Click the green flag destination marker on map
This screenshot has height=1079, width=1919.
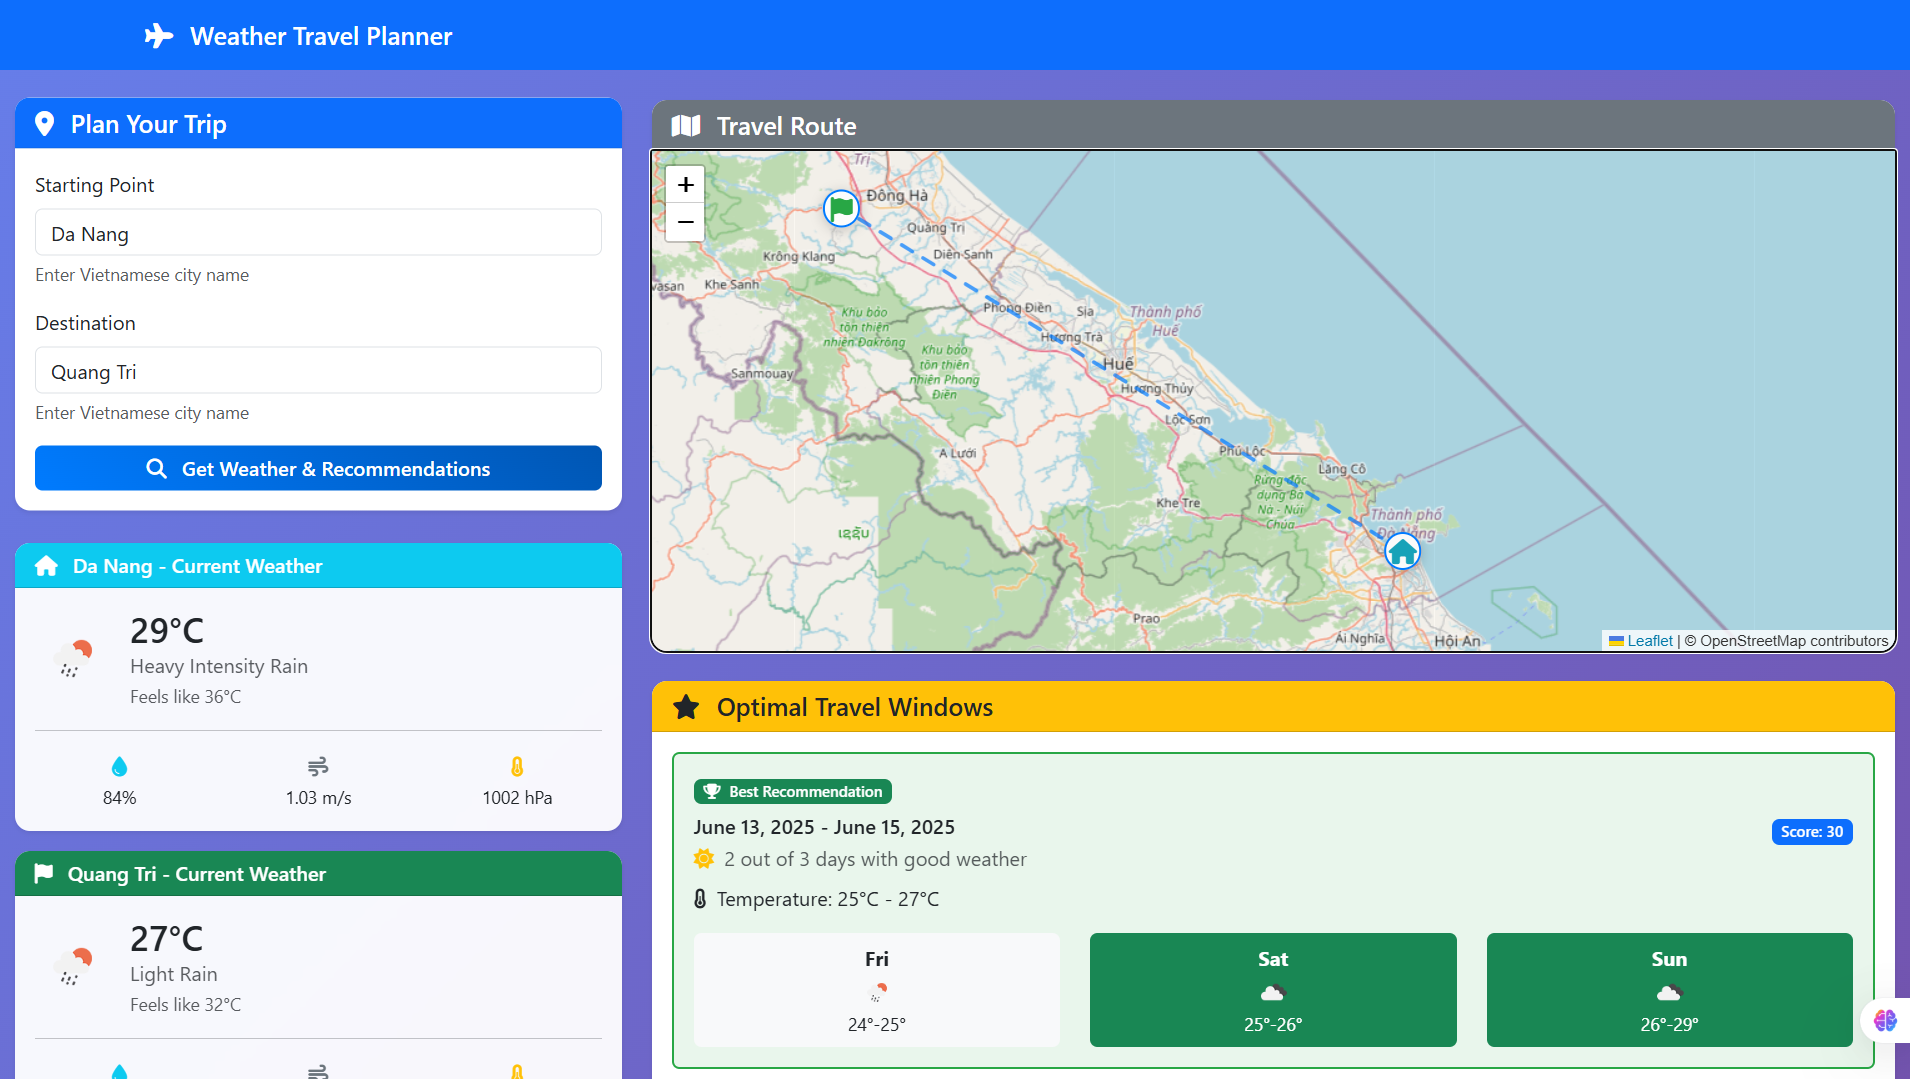click(841, 208)
